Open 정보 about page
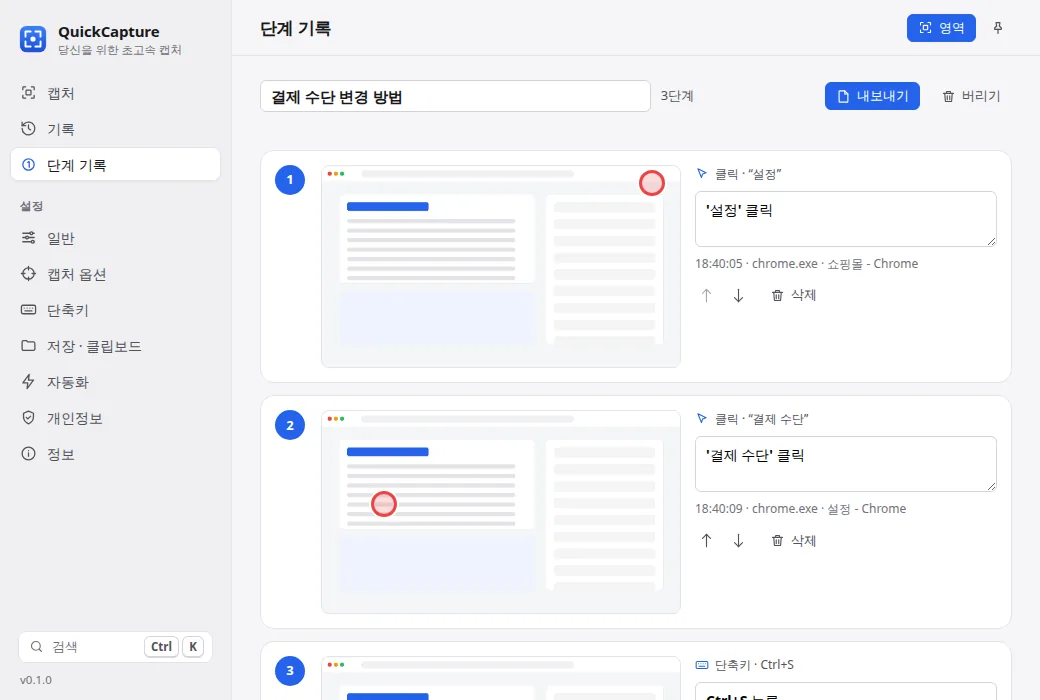The height and width of the screenshot is (700, 1040). (x=115, y=454)
